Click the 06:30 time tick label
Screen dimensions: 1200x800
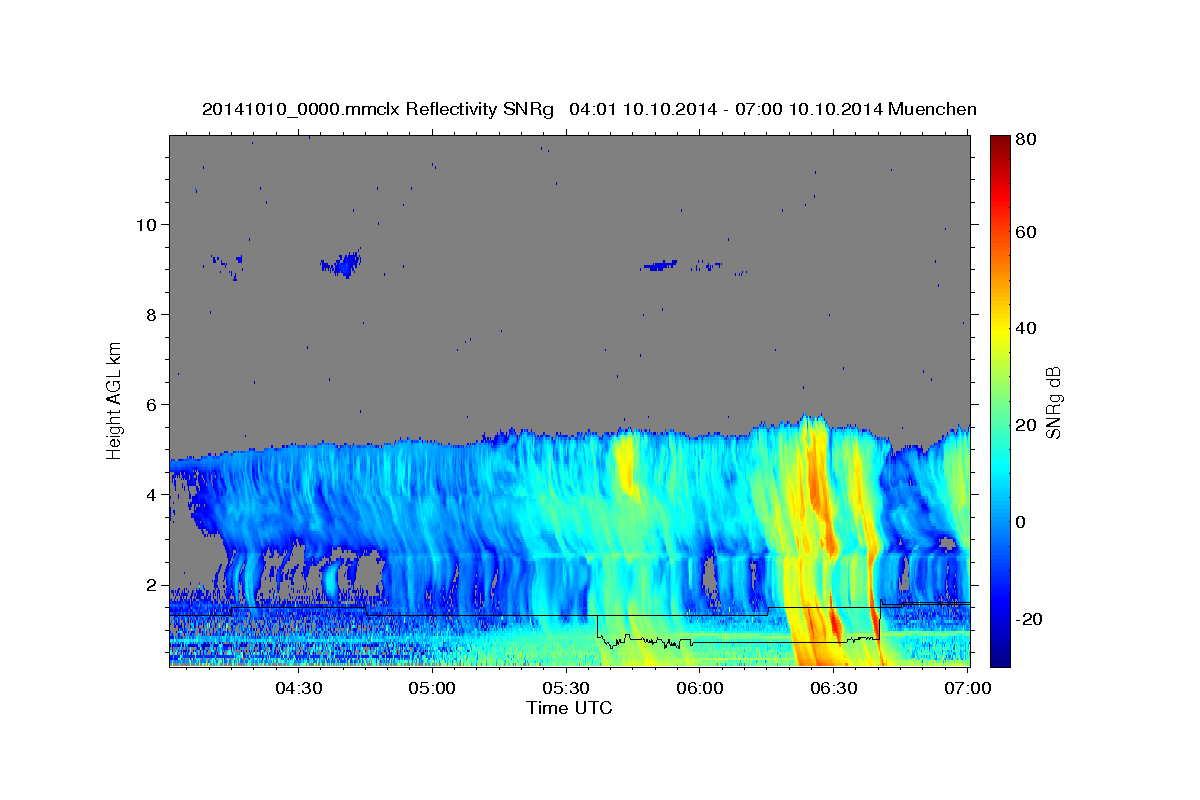tap(834, 689)
